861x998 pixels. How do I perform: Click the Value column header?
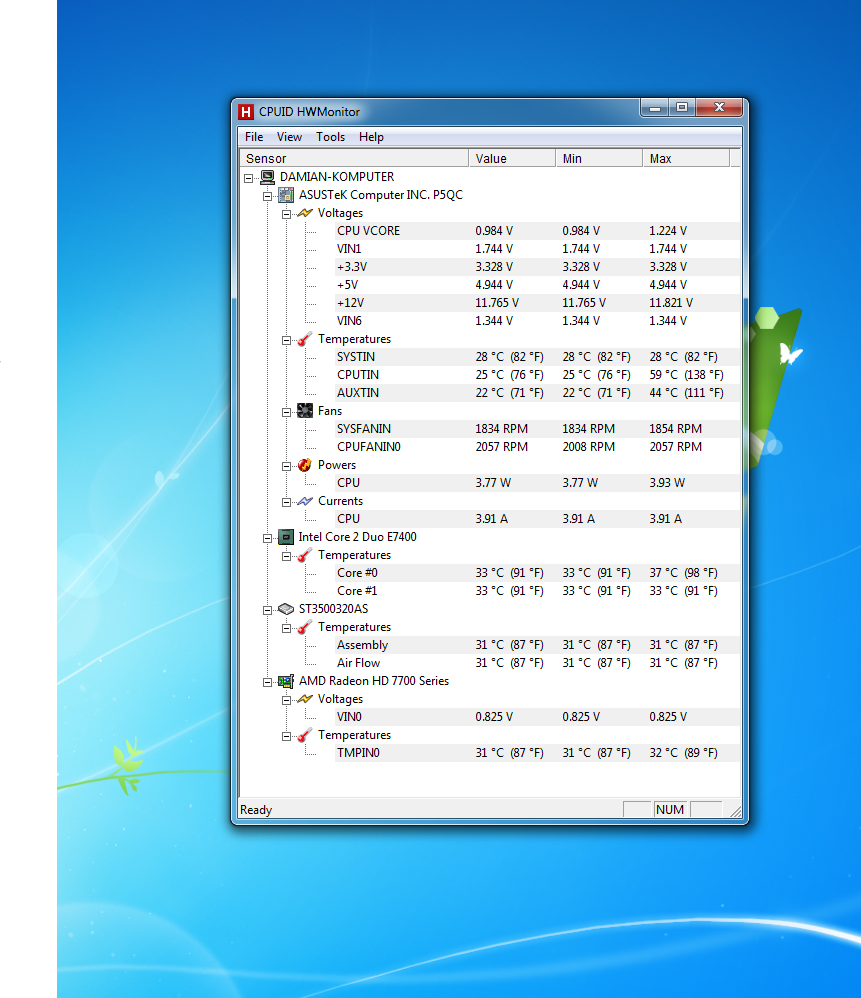click(511, 158)
